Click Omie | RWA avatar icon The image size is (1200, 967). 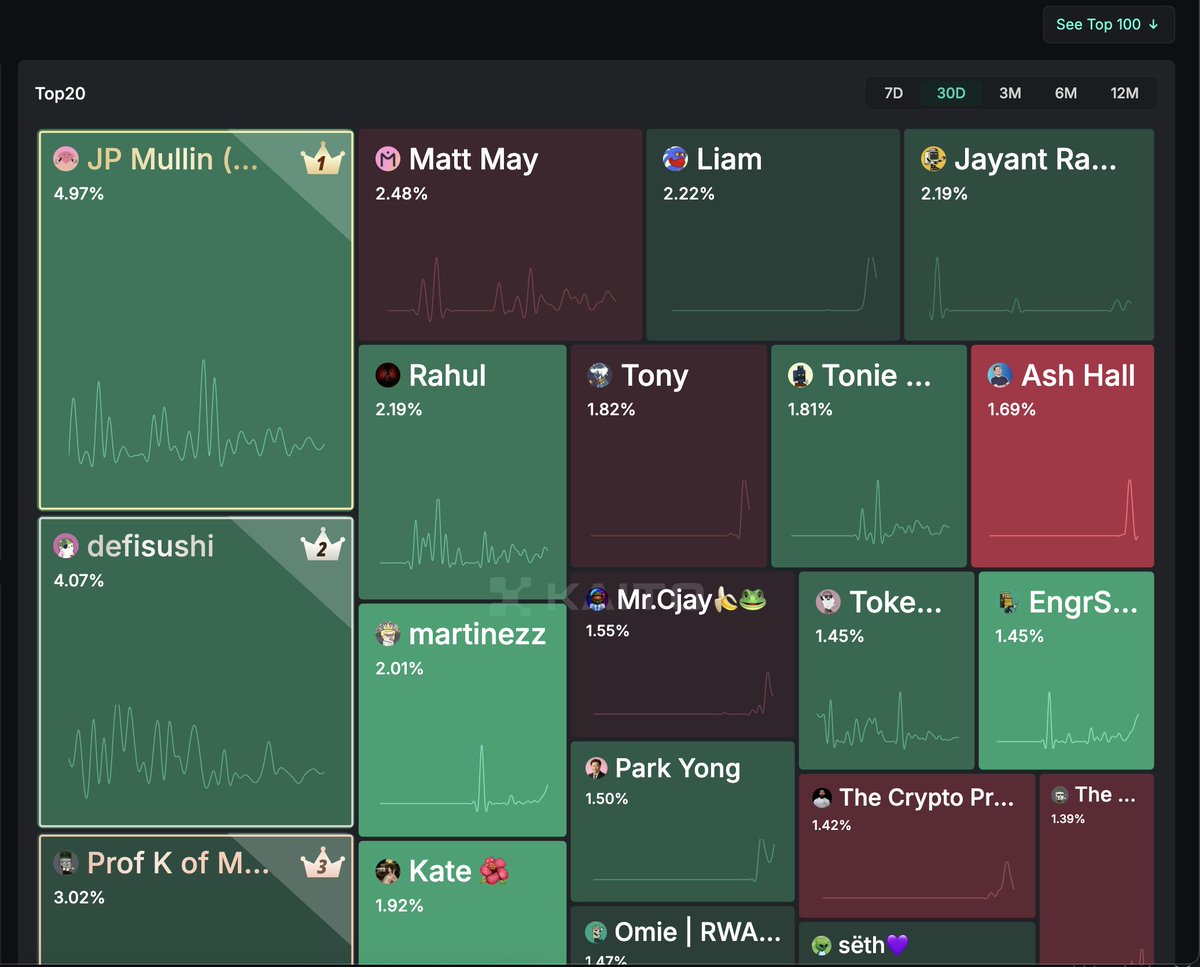pos(596,932)
